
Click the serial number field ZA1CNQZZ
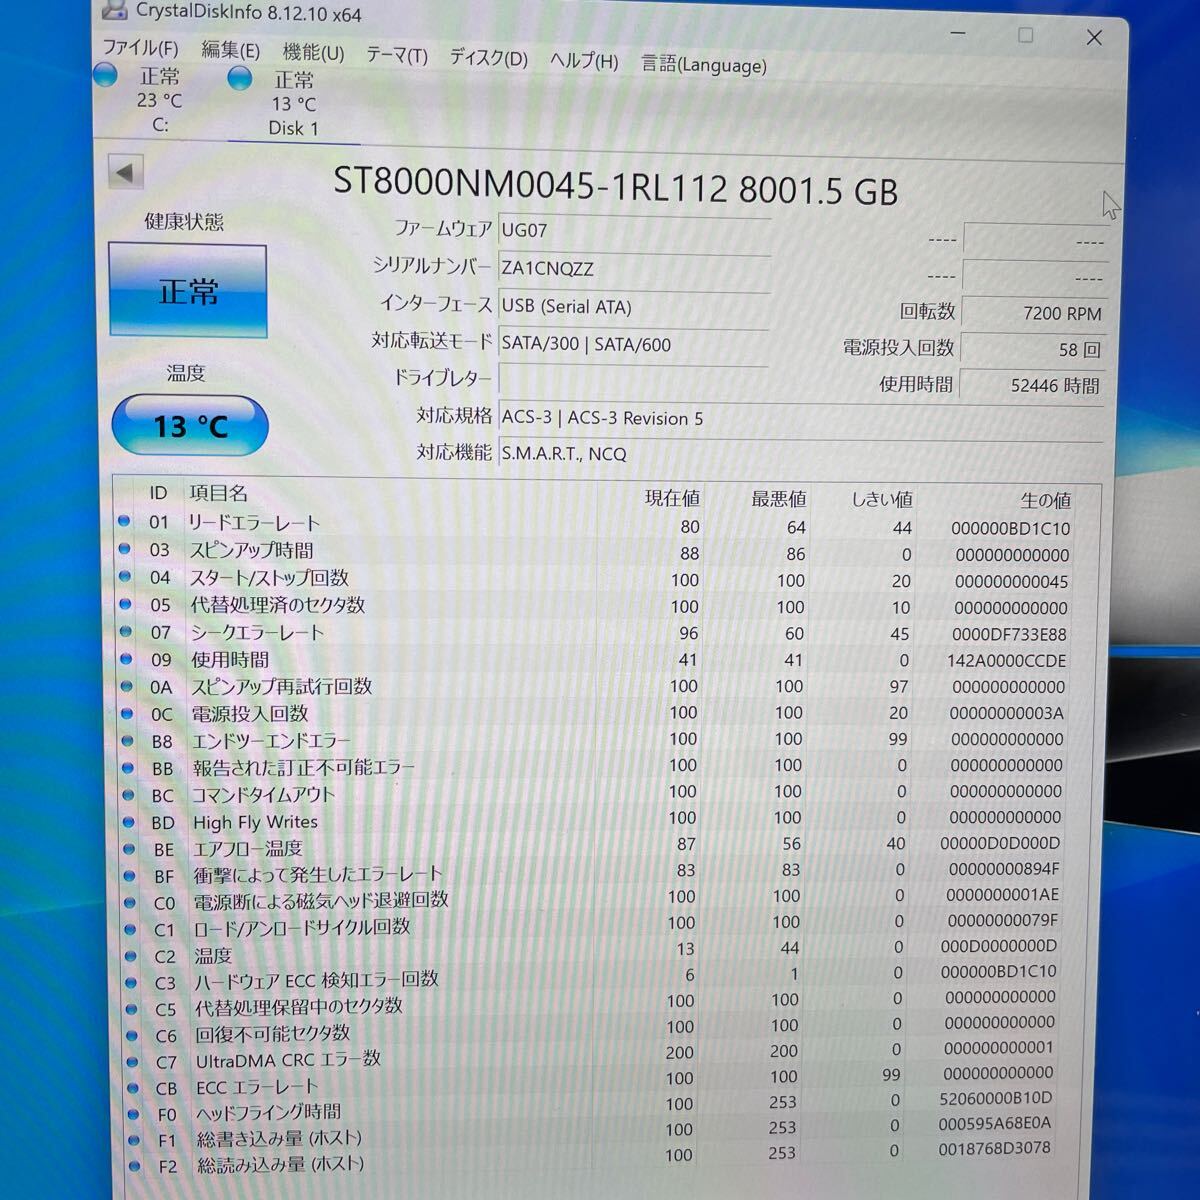click(634, 269)
